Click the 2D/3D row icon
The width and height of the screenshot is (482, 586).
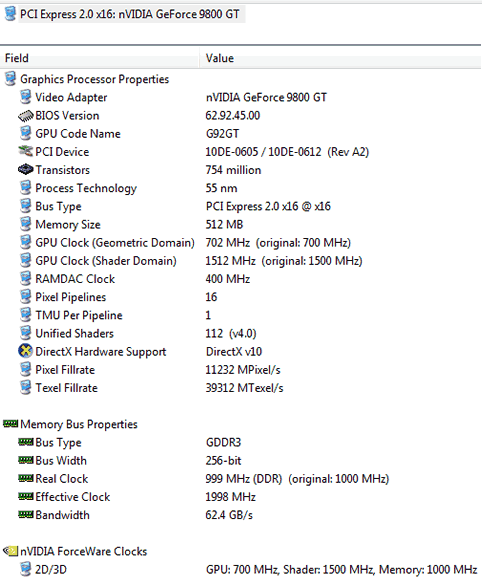(25, 569)
